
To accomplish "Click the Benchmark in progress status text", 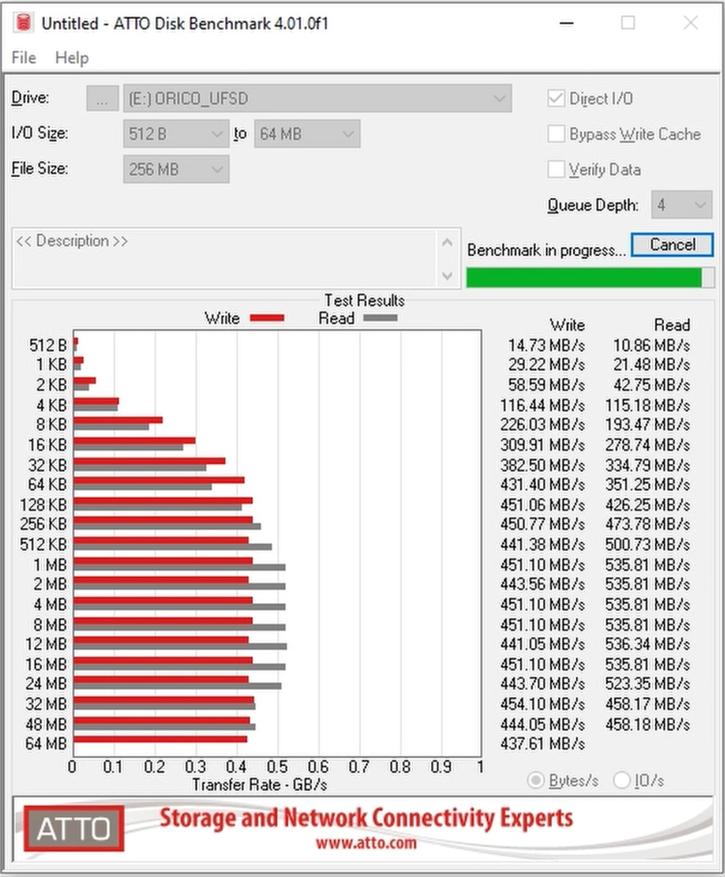I will [547, 250].
